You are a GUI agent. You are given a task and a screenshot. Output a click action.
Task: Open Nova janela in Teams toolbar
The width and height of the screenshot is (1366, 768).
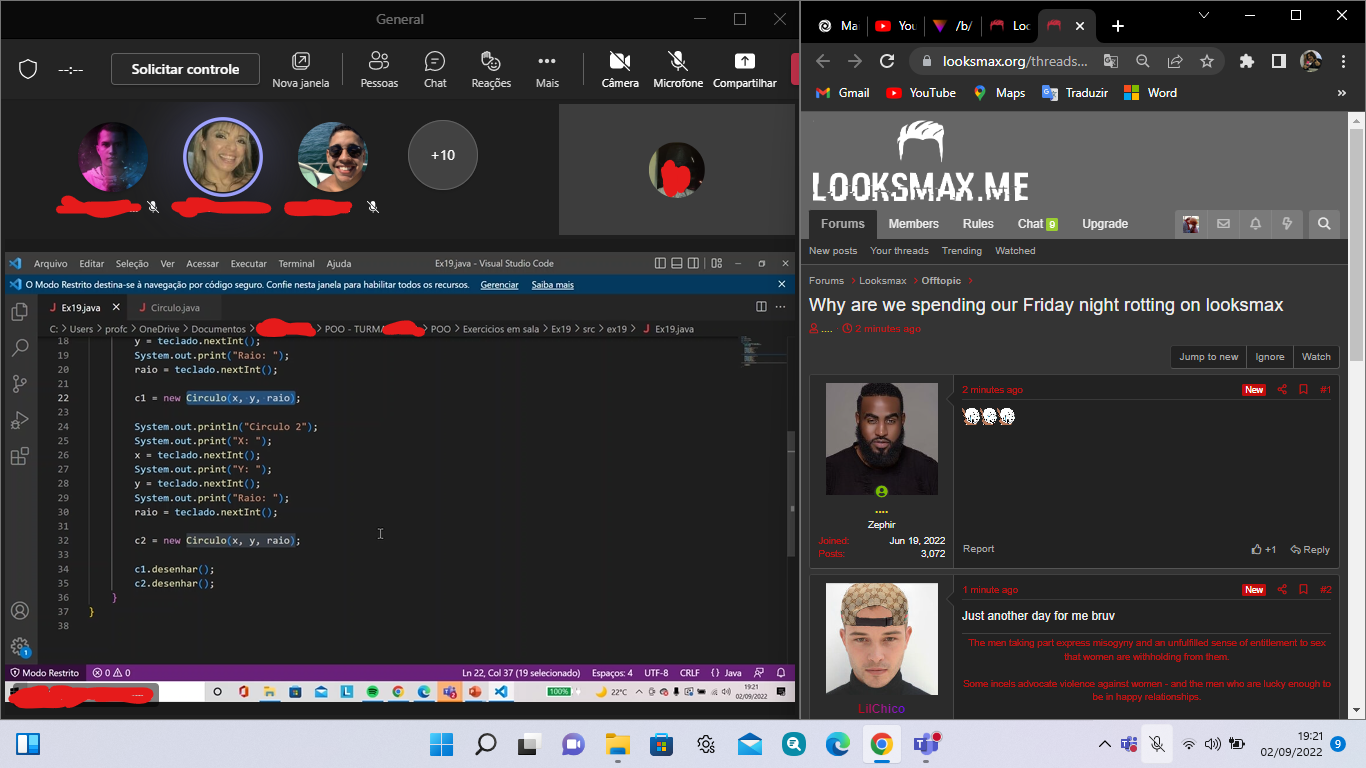300,70
